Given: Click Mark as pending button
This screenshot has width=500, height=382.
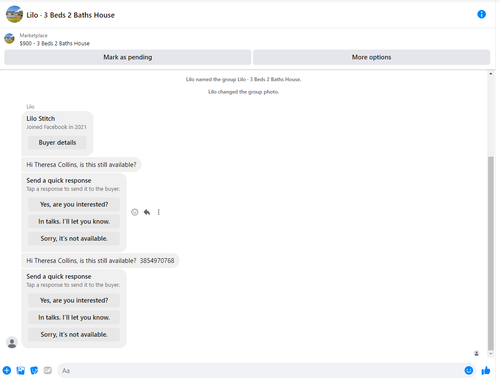Looking at the screenshot, I should (127, 57).
